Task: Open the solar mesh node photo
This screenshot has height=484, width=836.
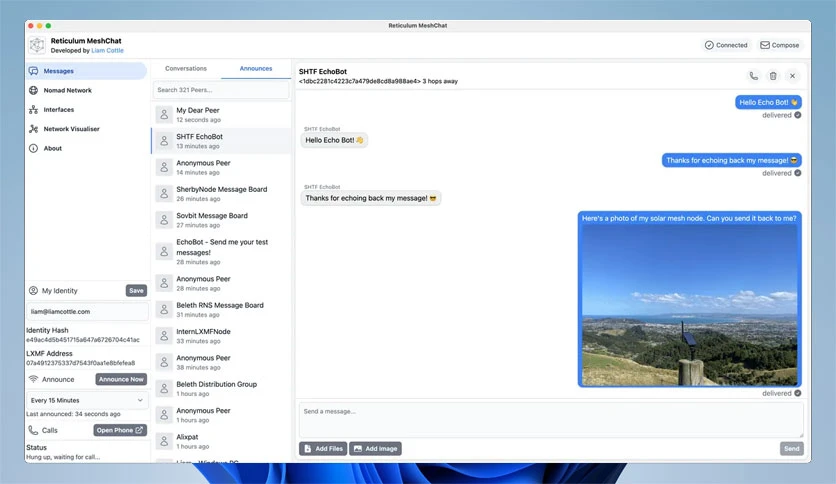Action: click(689, 305)
